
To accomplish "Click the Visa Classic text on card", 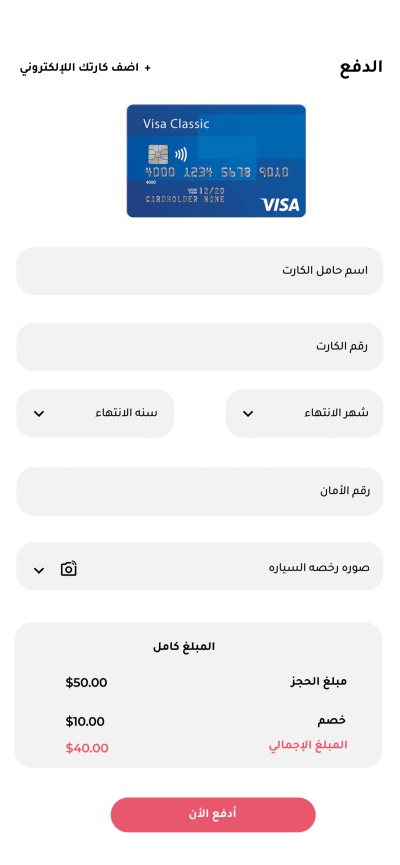I will pyautogui.click(x=176, y=124).
